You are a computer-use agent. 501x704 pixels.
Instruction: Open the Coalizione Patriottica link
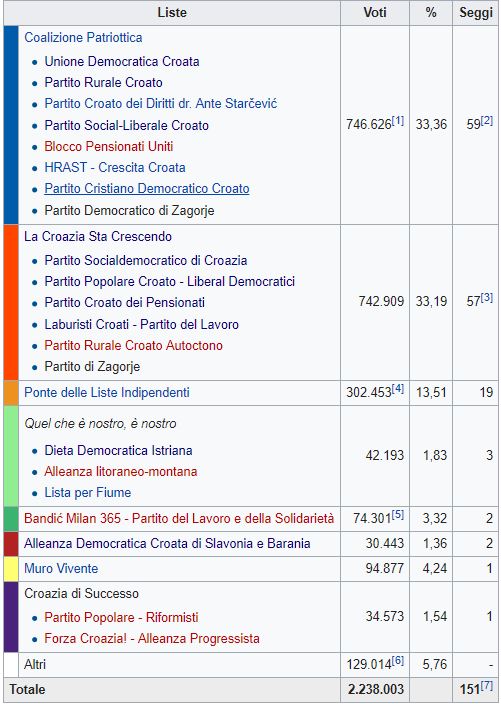[83, 37]
